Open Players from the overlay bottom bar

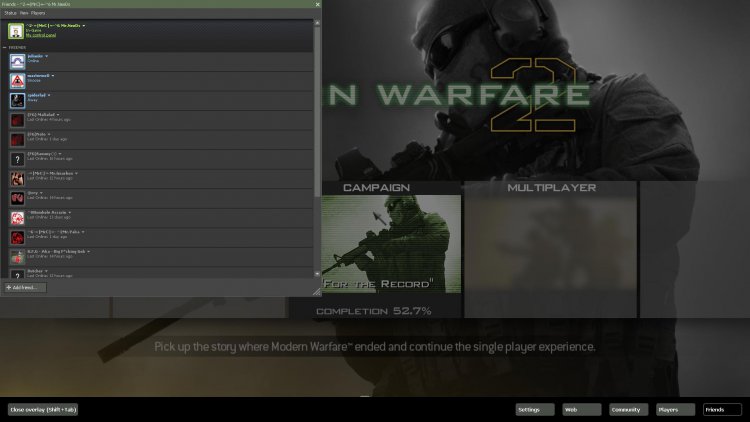tap(675, 410)
